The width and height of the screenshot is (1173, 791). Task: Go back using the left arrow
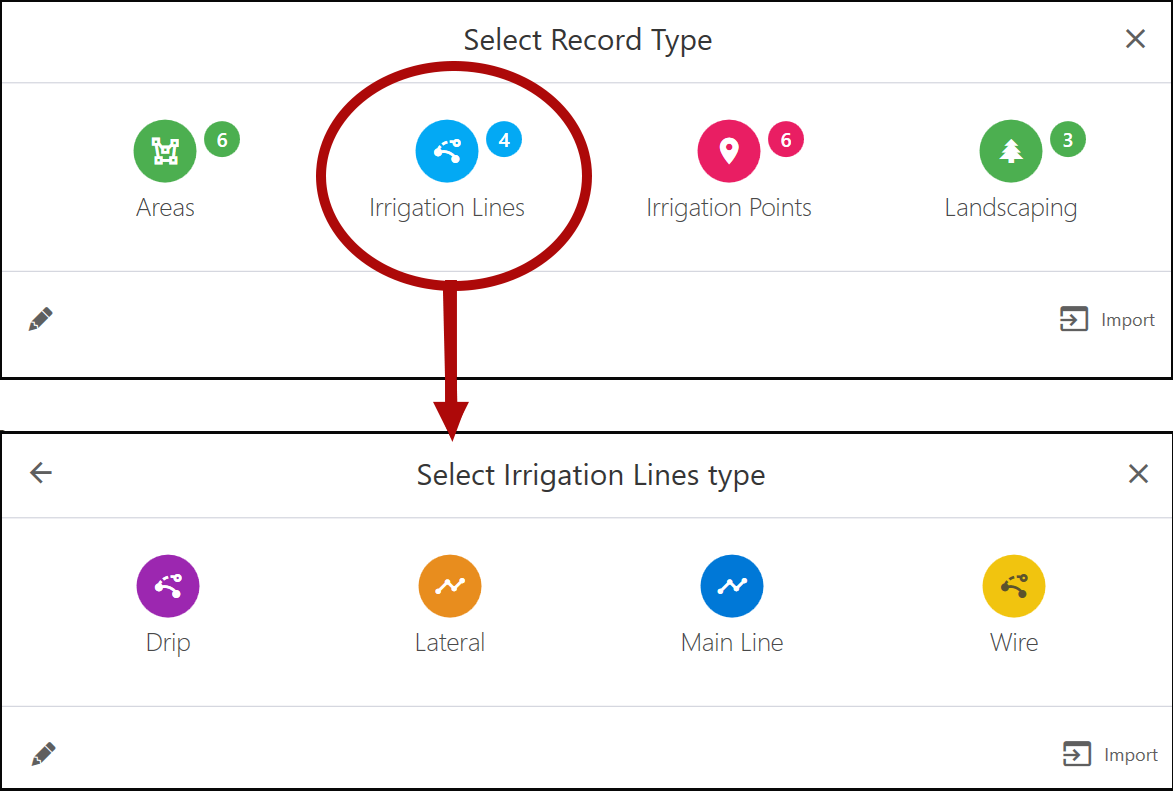click(x=41, y=473)
